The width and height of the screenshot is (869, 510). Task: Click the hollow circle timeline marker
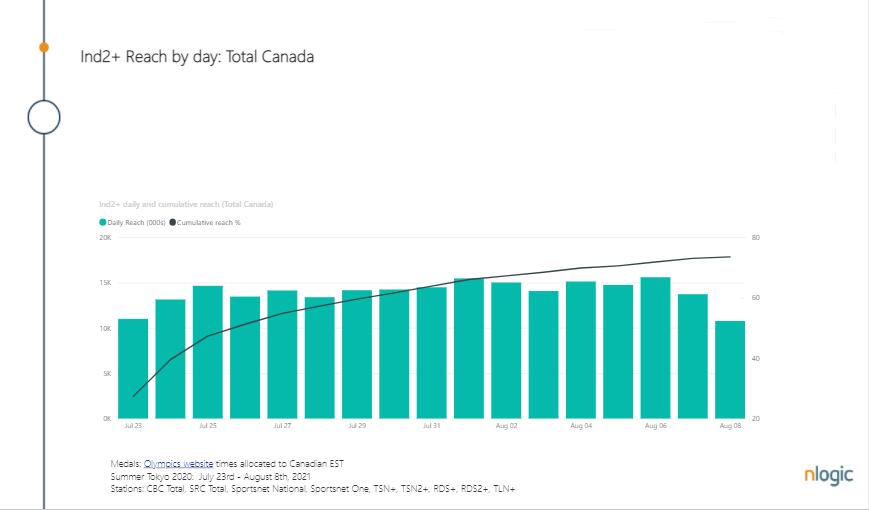44,117
